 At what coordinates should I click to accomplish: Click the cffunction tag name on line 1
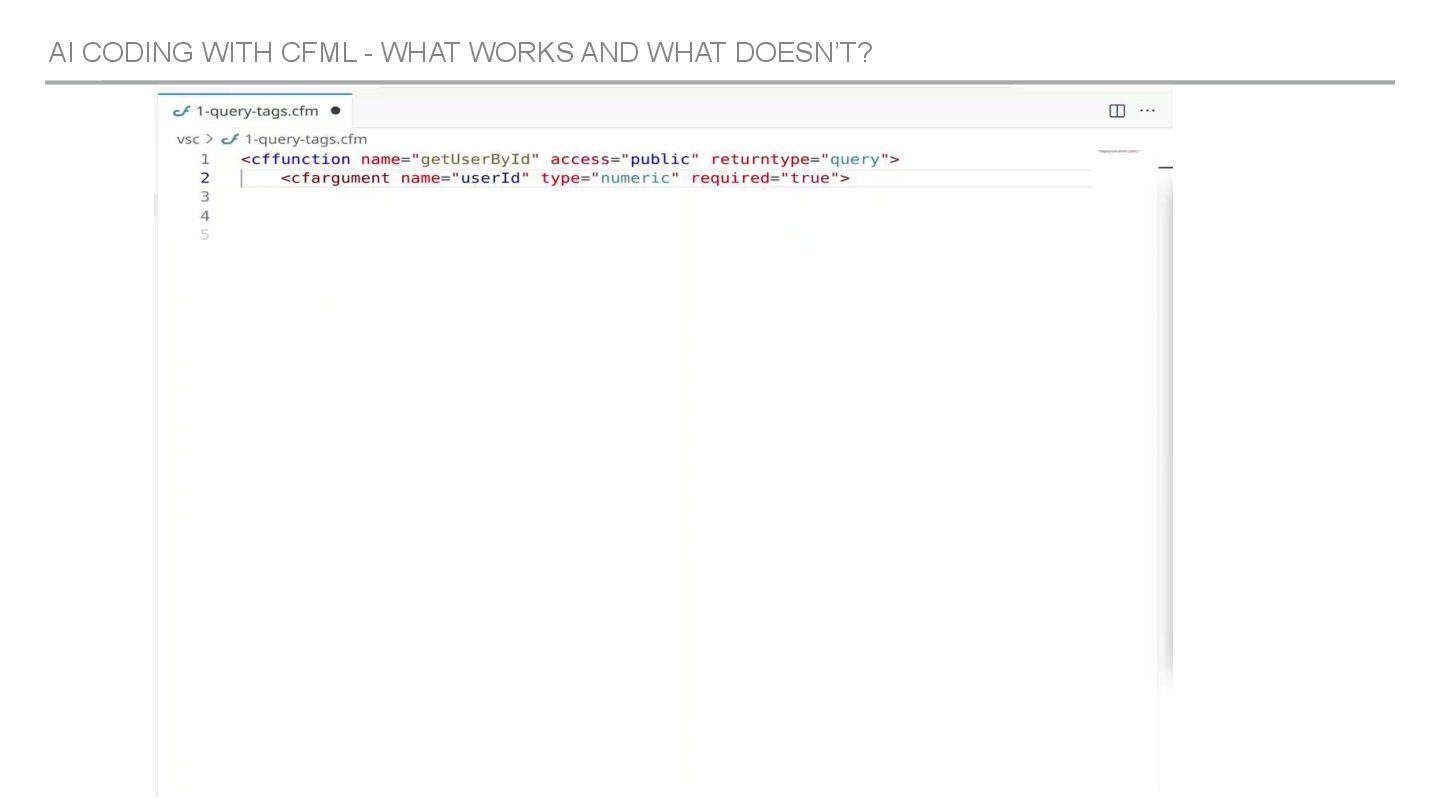click(x=300, y=159)
